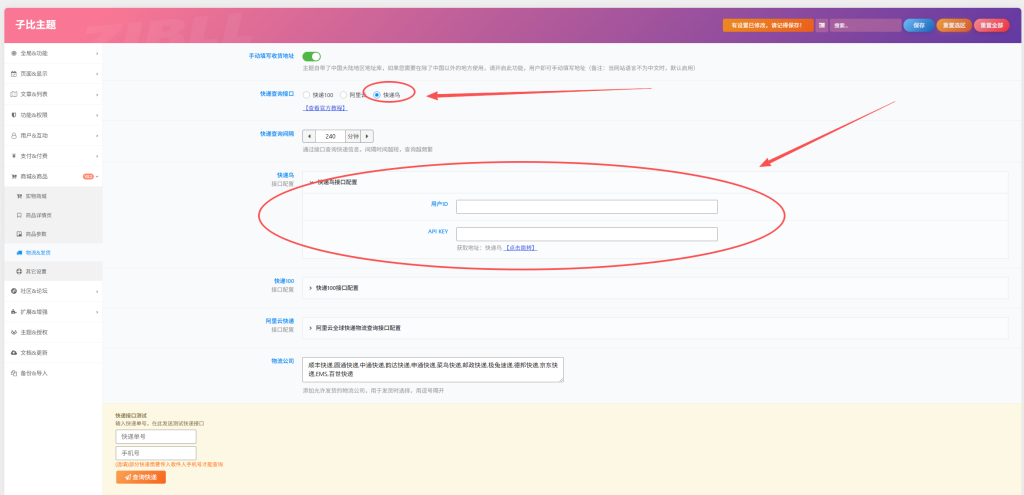The image size is (1024, 495).
Task: Expand the 扩展&增强 chevron arrow
Action: 97,311
